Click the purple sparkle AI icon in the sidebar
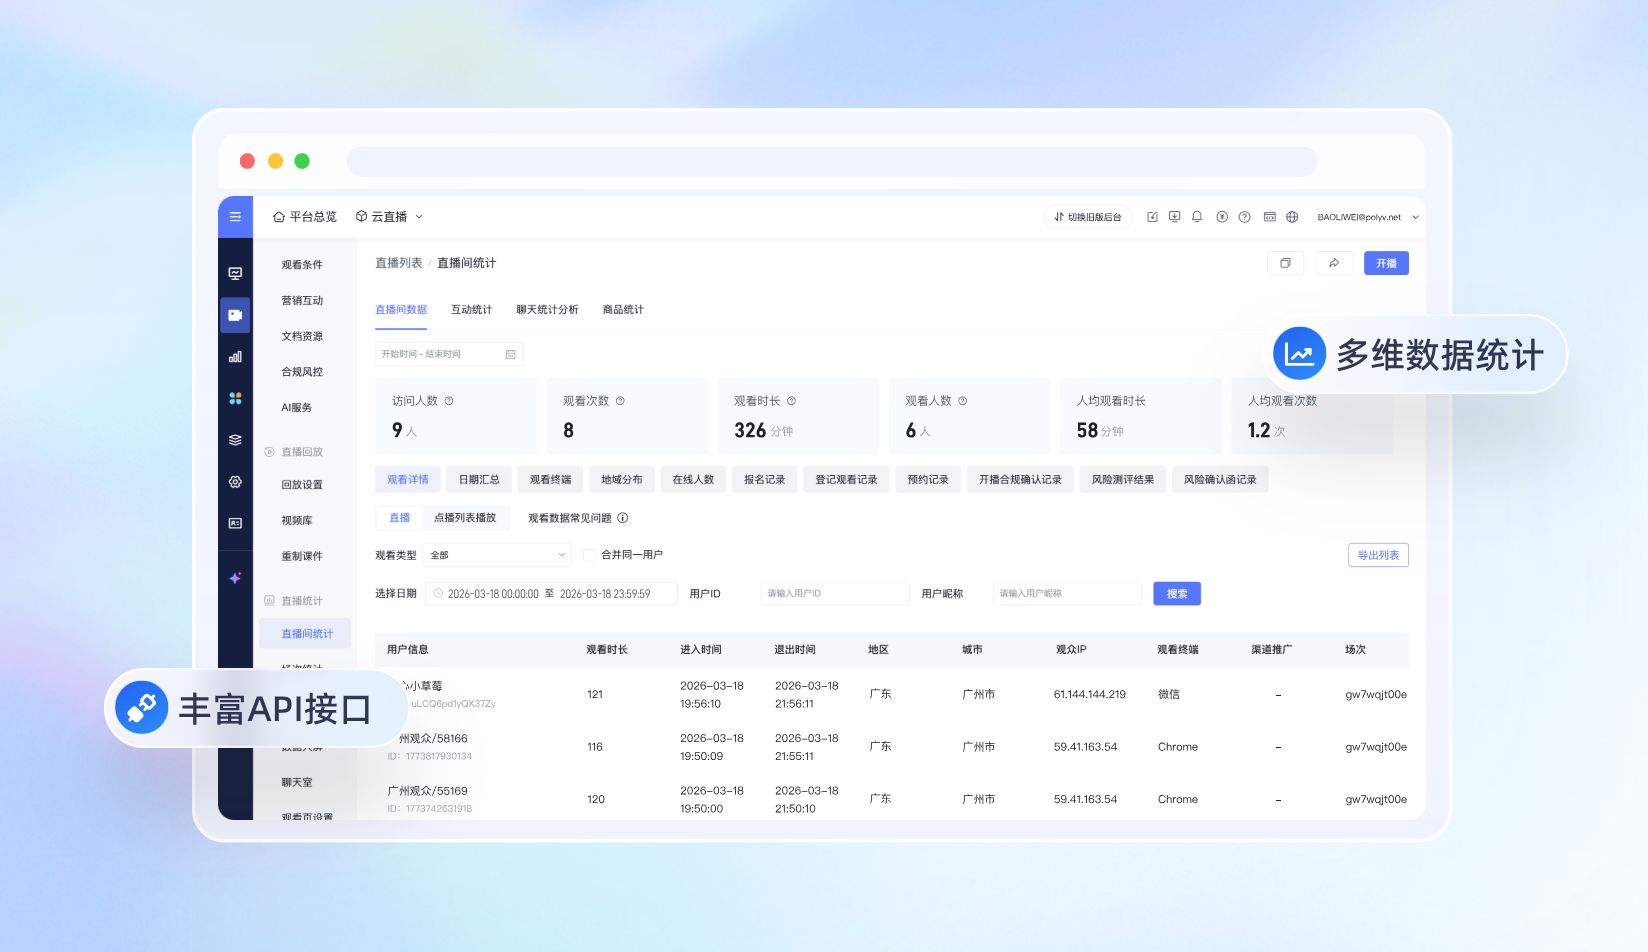 point(236,577)
